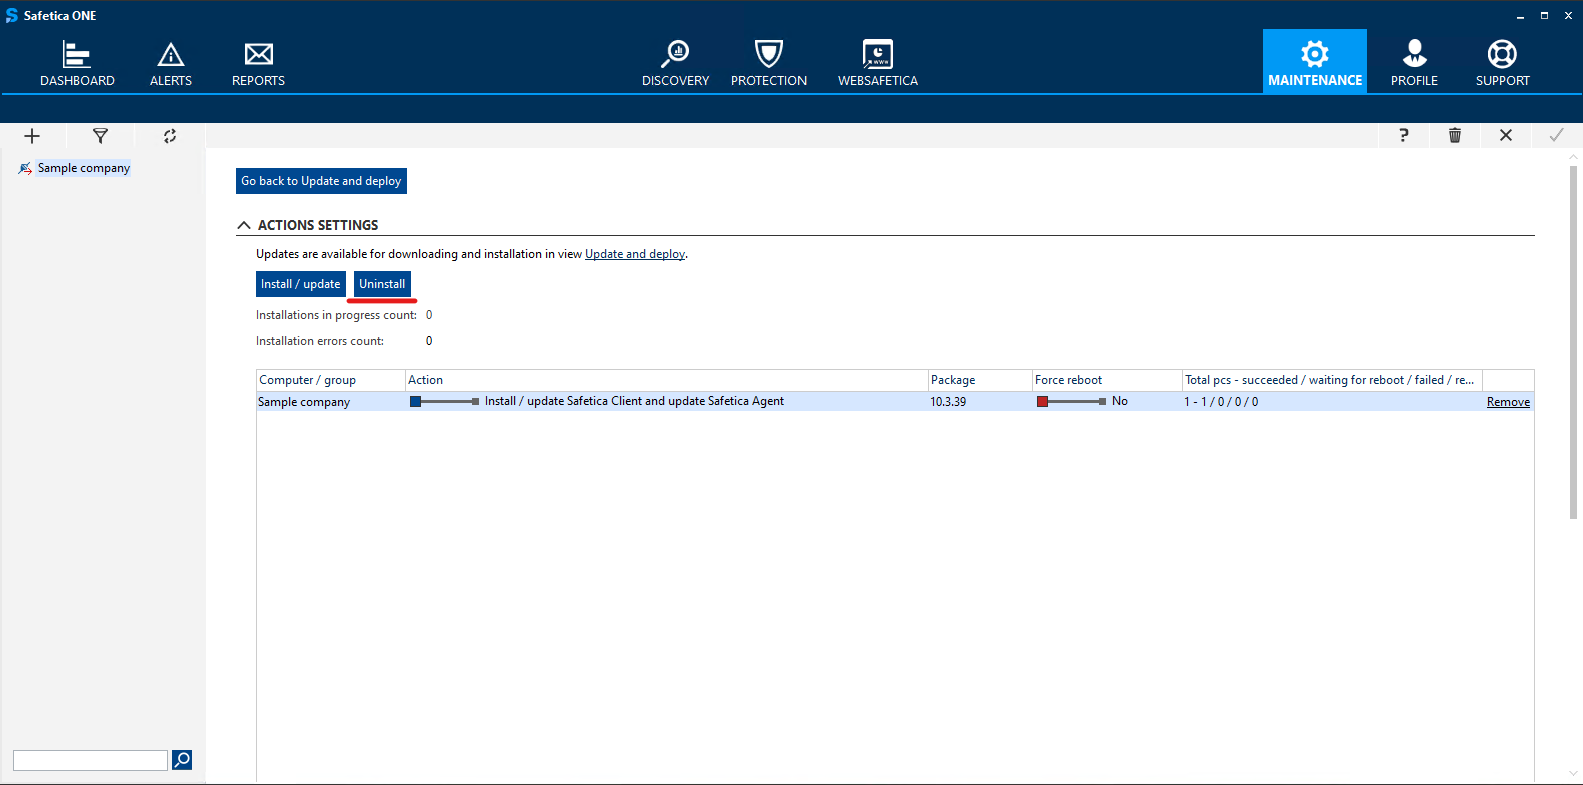Adjust the Action slider for Sample company

(444, 401)
